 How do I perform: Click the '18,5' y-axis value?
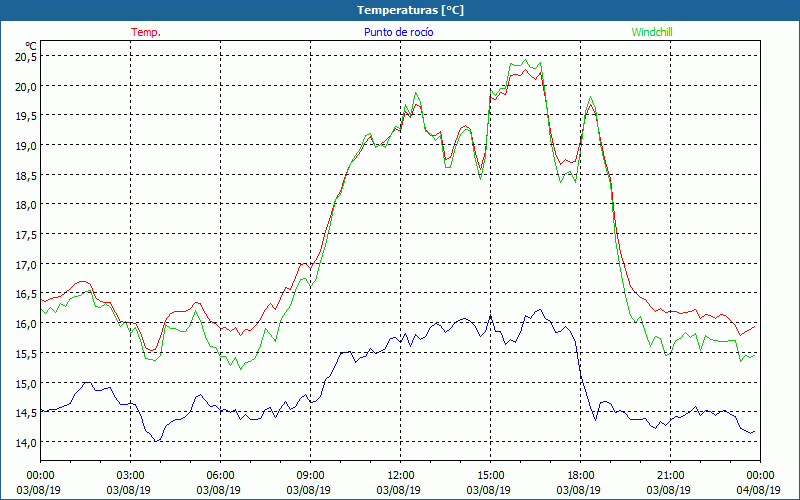(26, 175)
